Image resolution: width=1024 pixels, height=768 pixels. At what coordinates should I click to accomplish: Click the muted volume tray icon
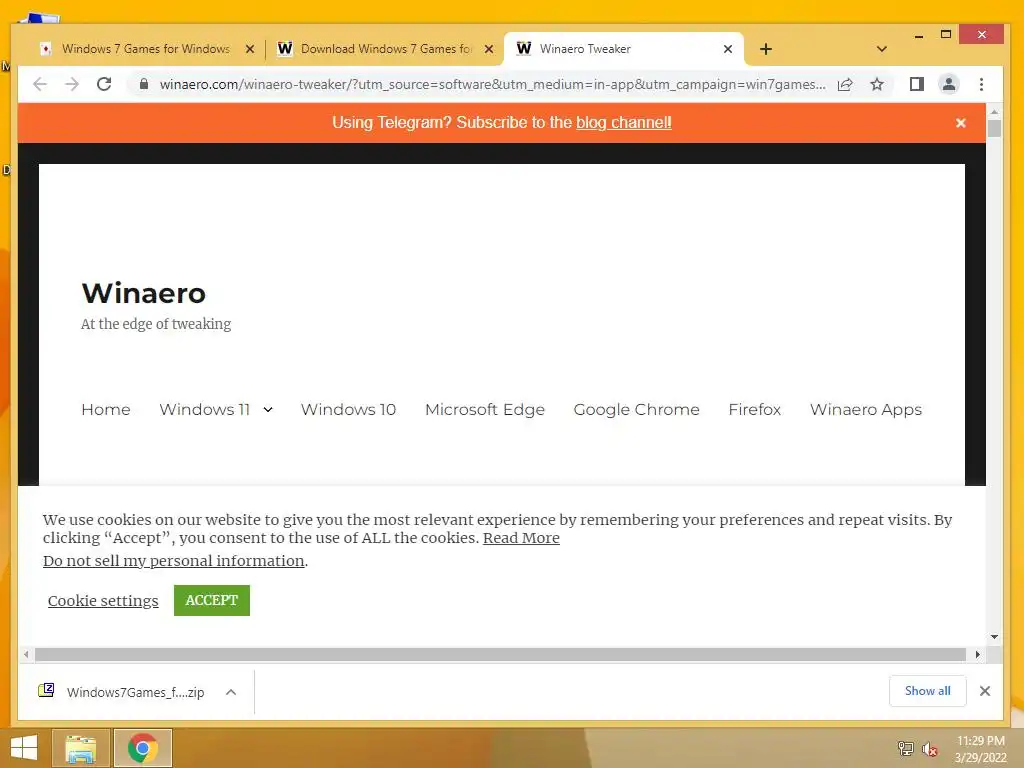click(930, 749)
